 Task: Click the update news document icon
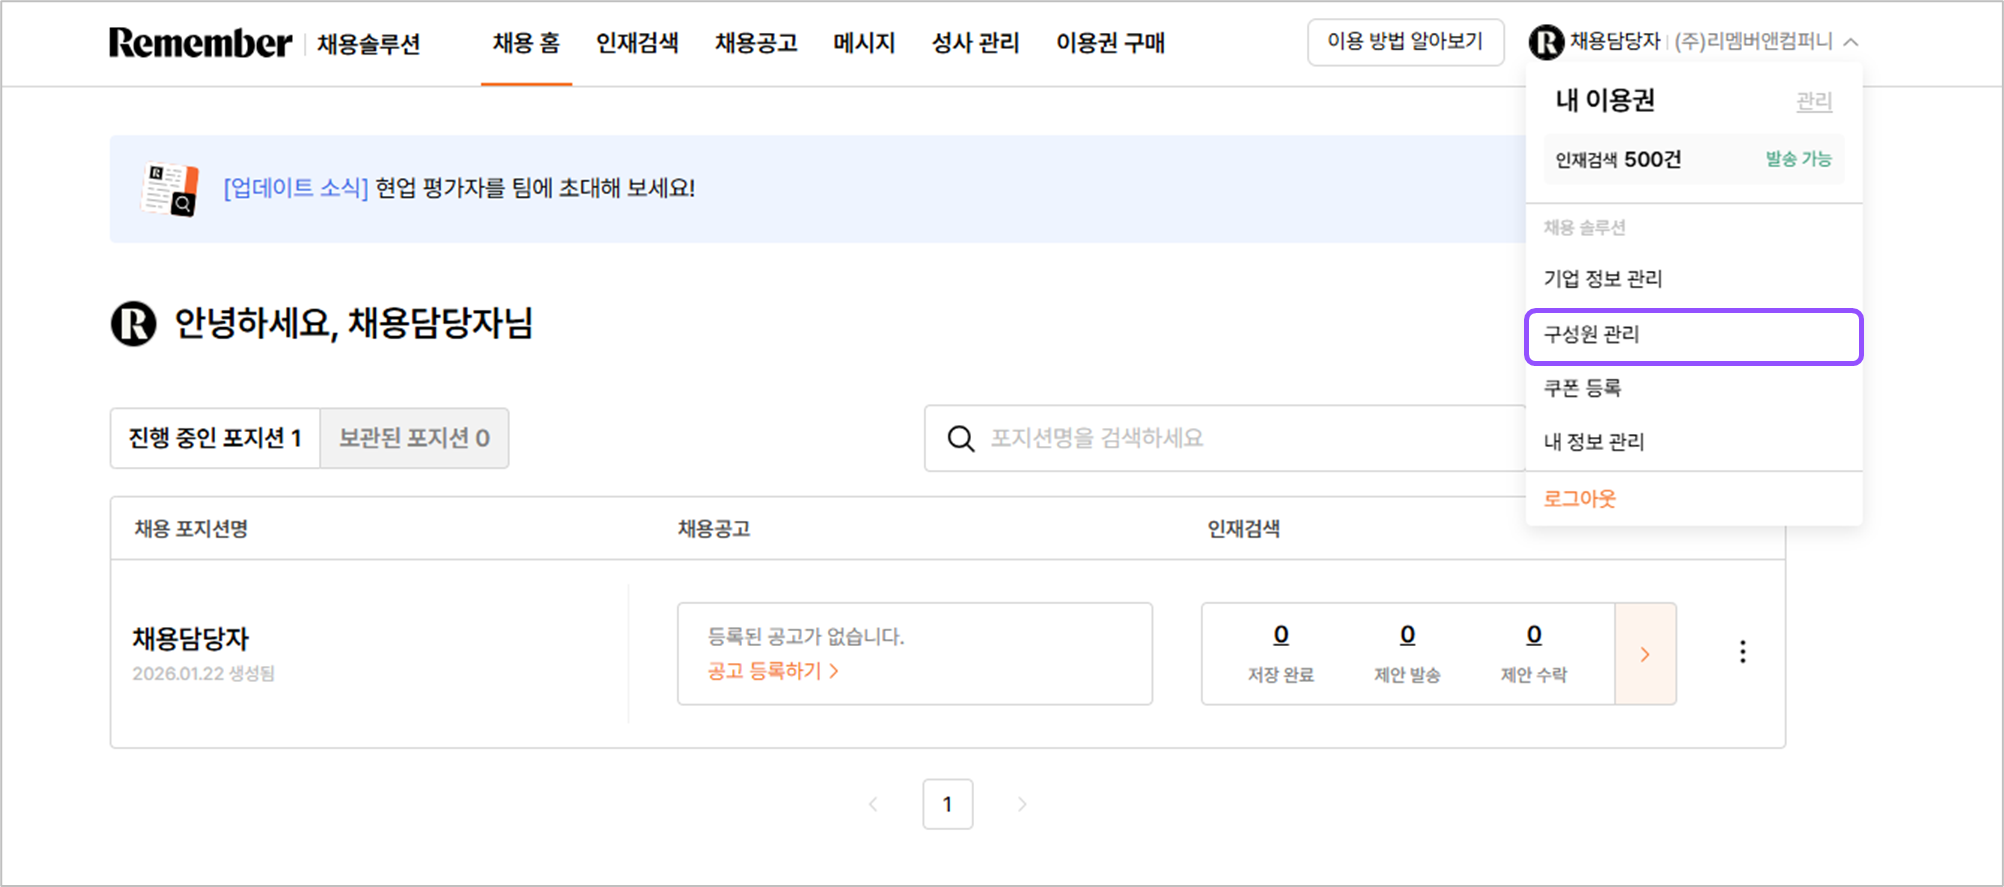(170, 189)
